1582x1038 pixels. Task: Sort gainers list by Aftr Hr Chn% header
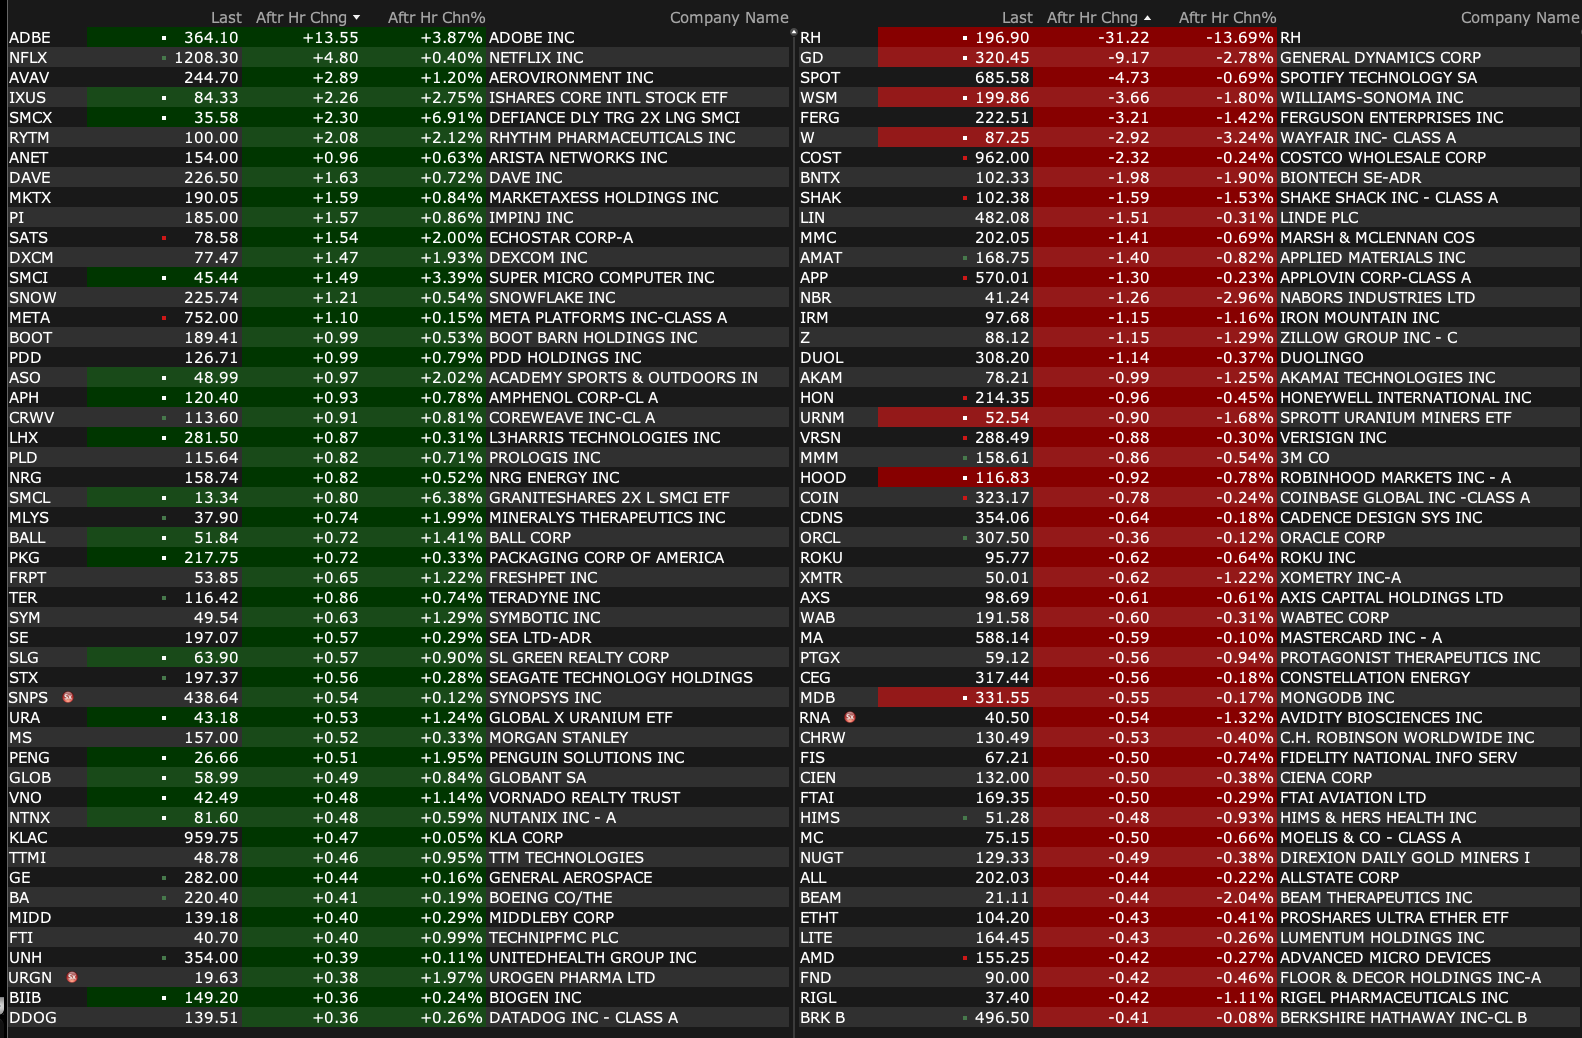pyautogui.click(x=436, y=17)
